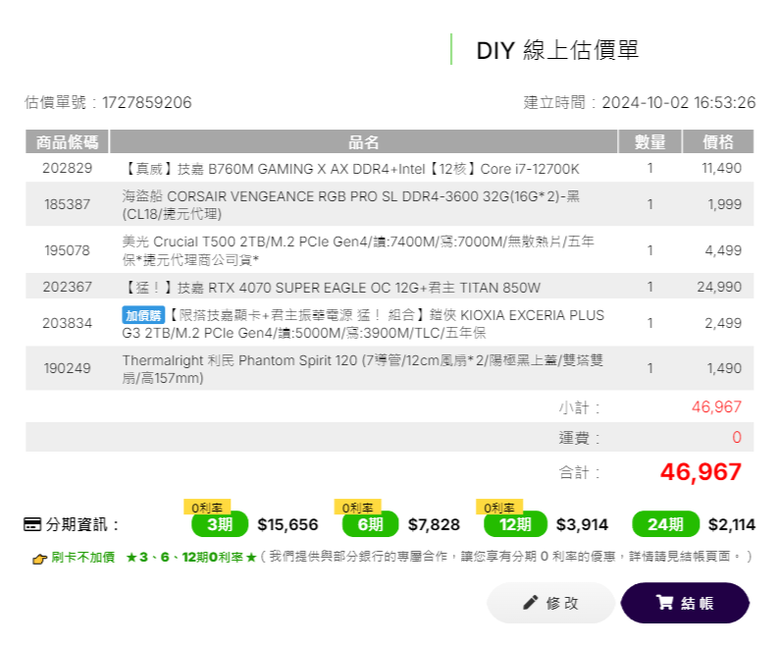Click the 0利率 tag above 6期
The image size is (780, 647).
point(358,507)
